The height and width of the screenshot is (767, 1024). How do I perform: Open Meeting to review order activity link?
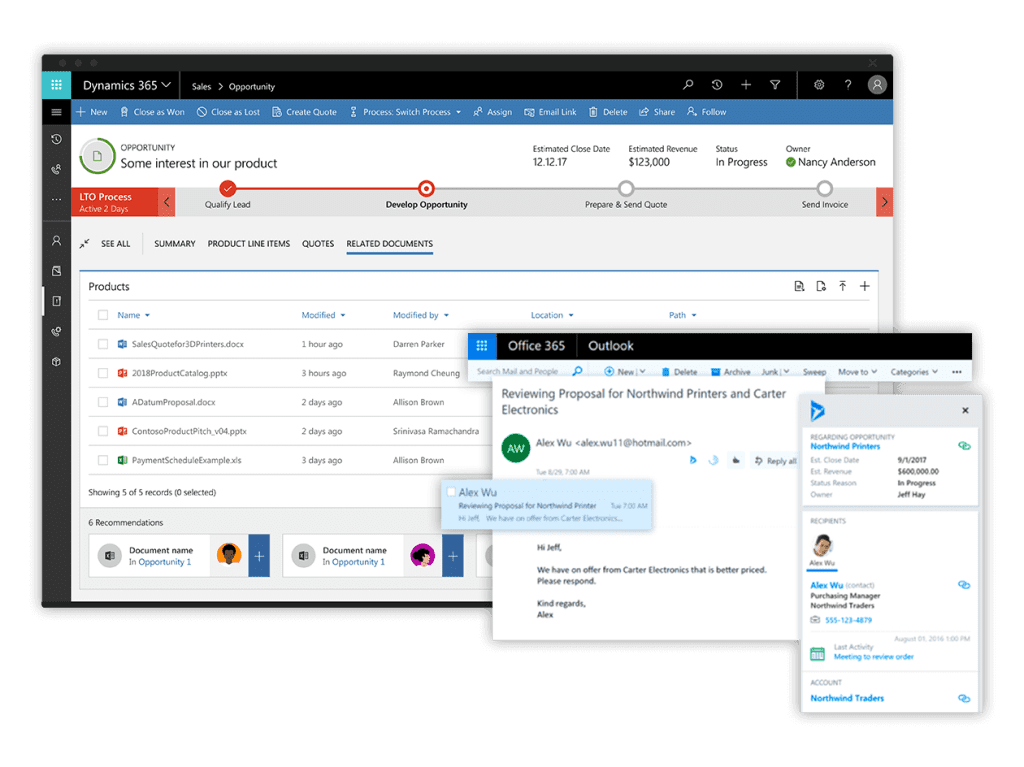[874, 657]
